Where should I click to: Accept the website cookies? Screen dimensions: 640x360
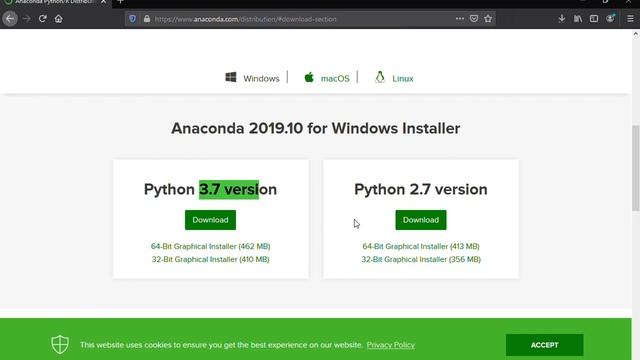tap(544, 345)
